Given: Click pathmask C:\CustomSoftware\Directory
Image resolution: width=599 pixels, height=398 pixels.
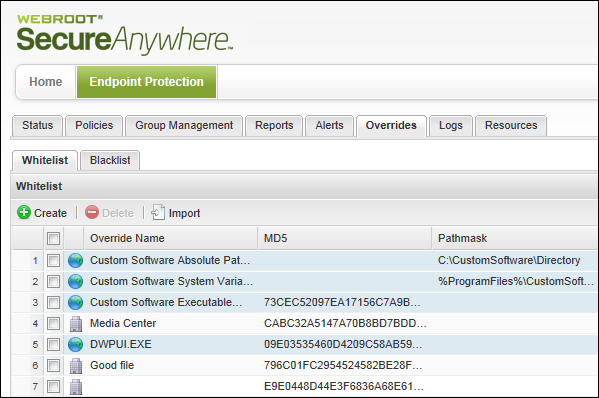Looking at the screenshot, I should [x=509, y=260].
